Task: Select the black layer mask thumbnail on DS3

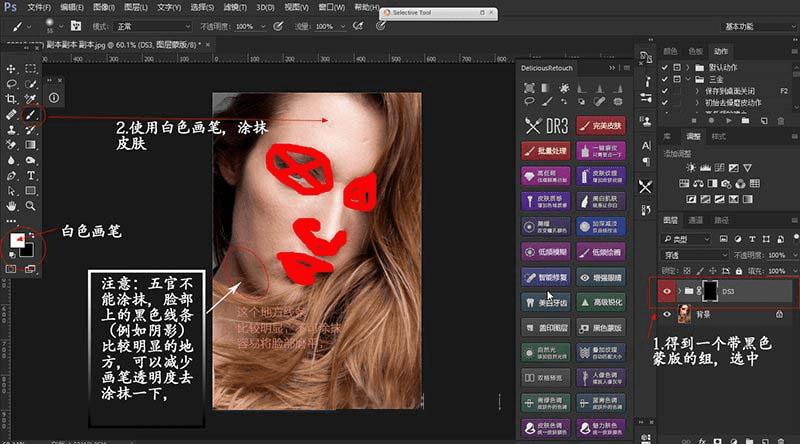Action: click(x=710, y=291)
